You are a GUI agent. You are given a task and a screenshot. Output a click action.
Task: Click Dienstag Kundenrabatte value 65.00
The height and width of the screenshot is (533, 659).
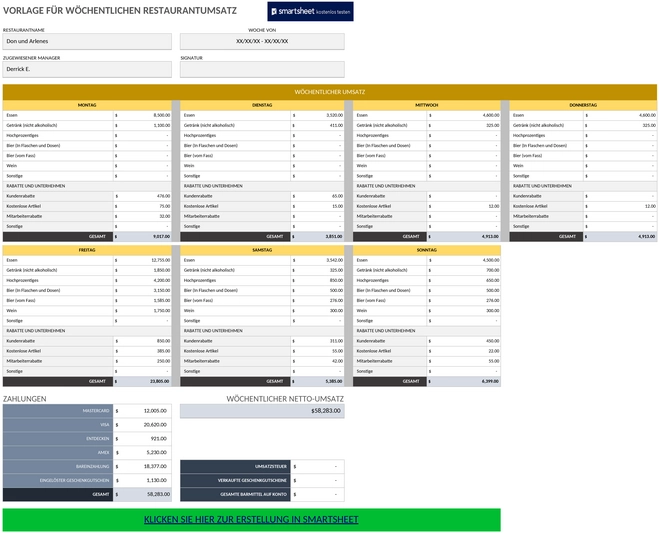[317, 196]
